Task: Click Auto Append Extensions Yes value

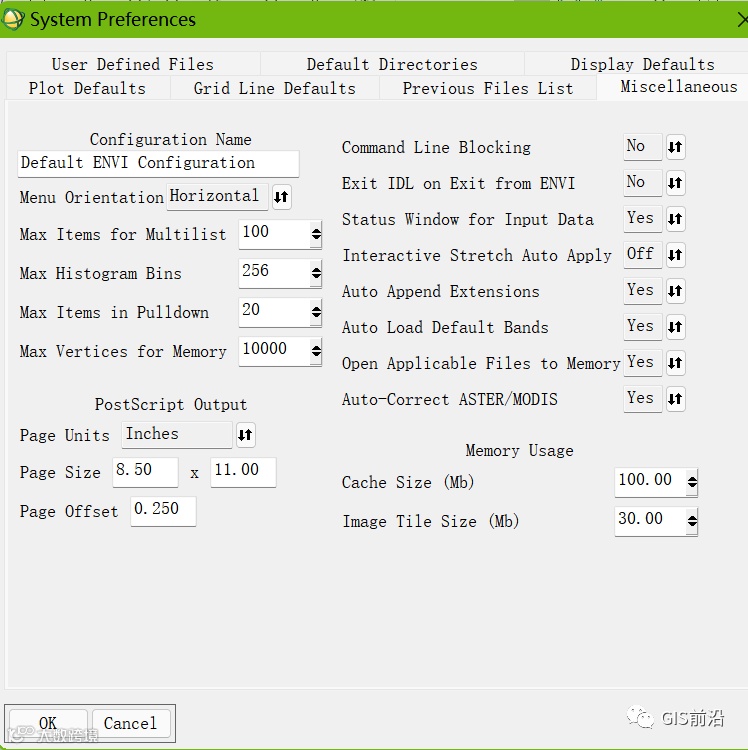Action: tap(643, 291)
